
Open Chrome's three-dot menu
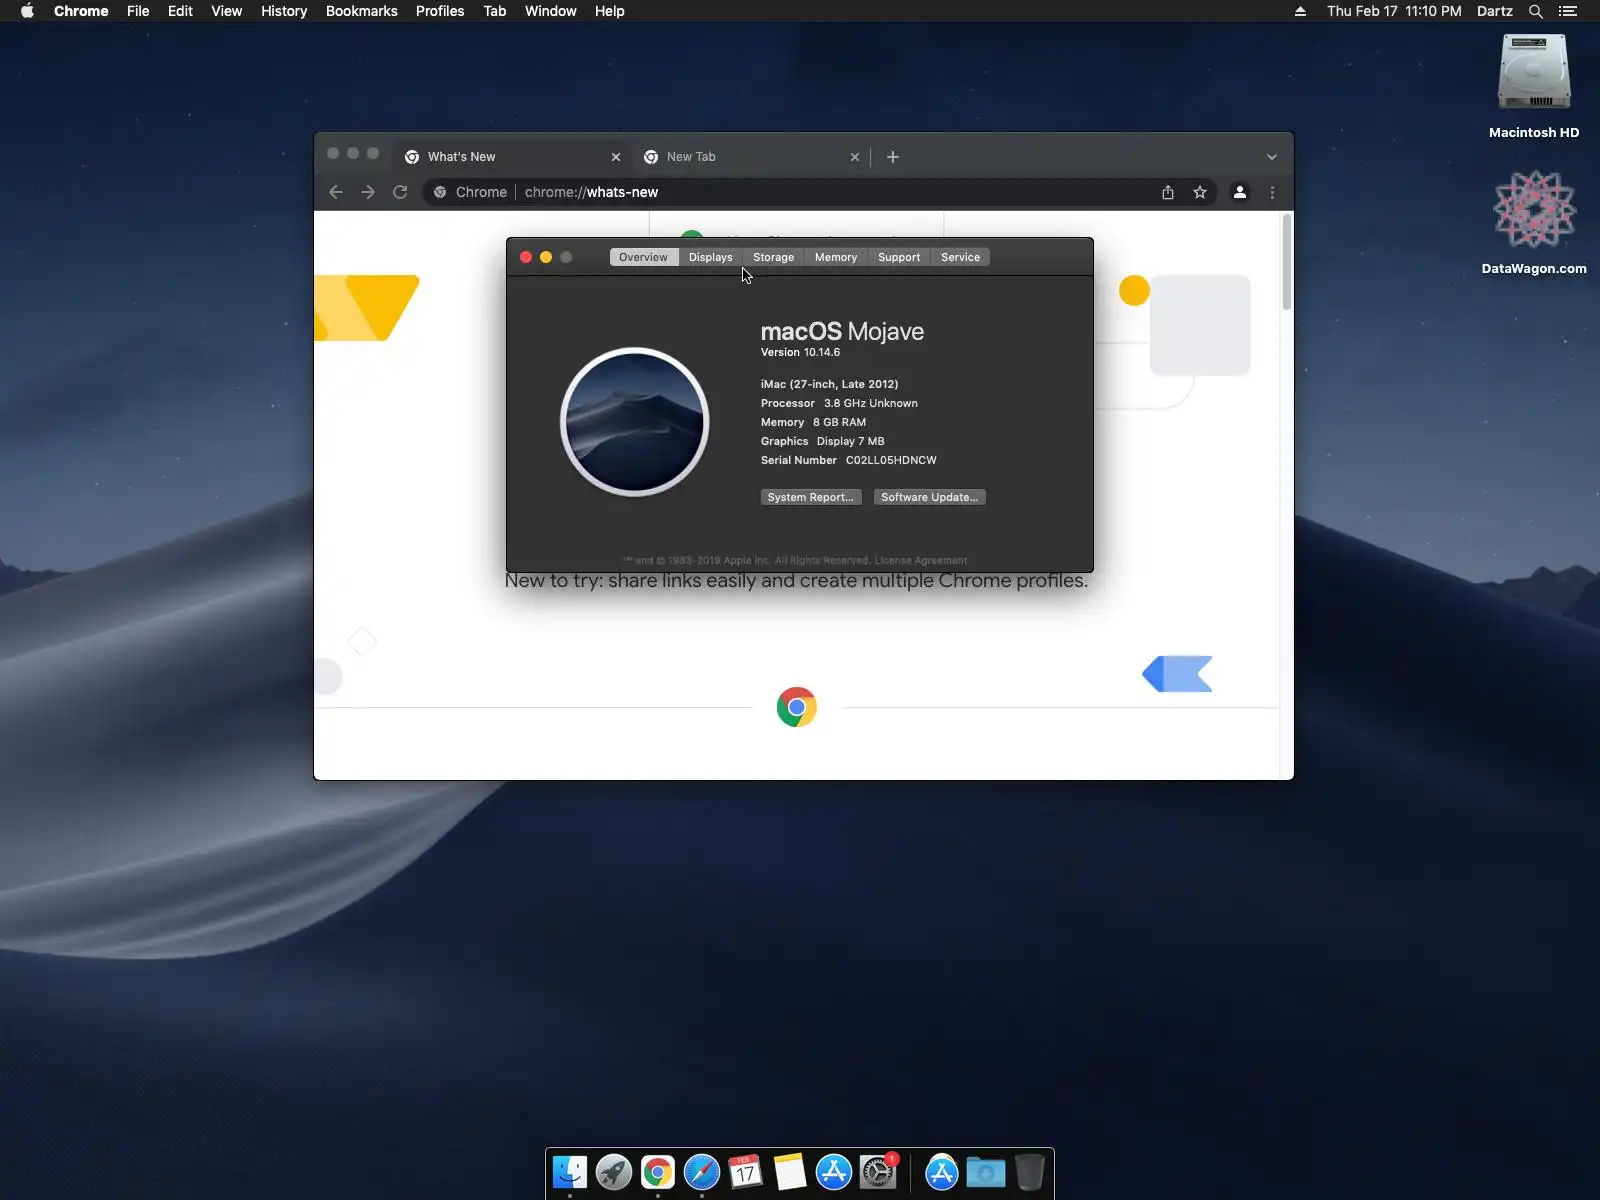1272,192
